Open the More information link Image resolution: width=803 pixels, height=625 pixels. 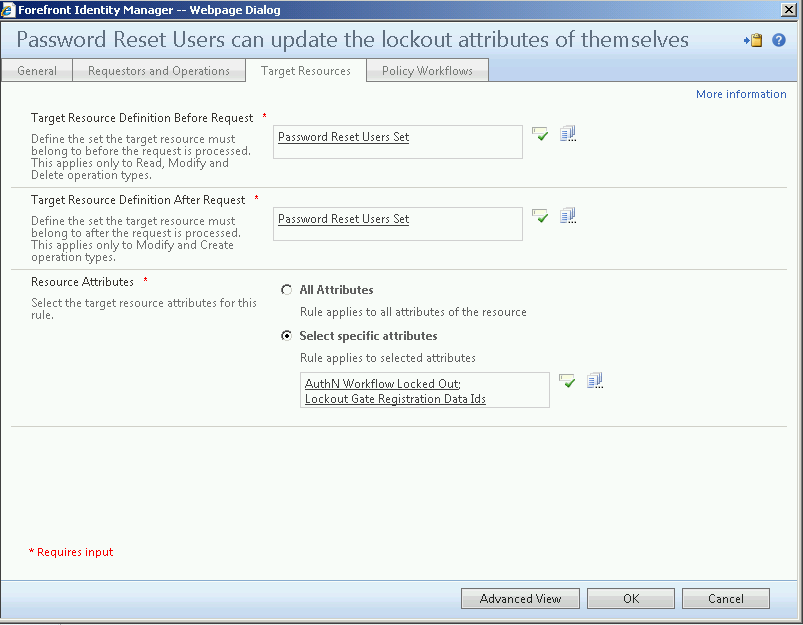coord(741,94)
